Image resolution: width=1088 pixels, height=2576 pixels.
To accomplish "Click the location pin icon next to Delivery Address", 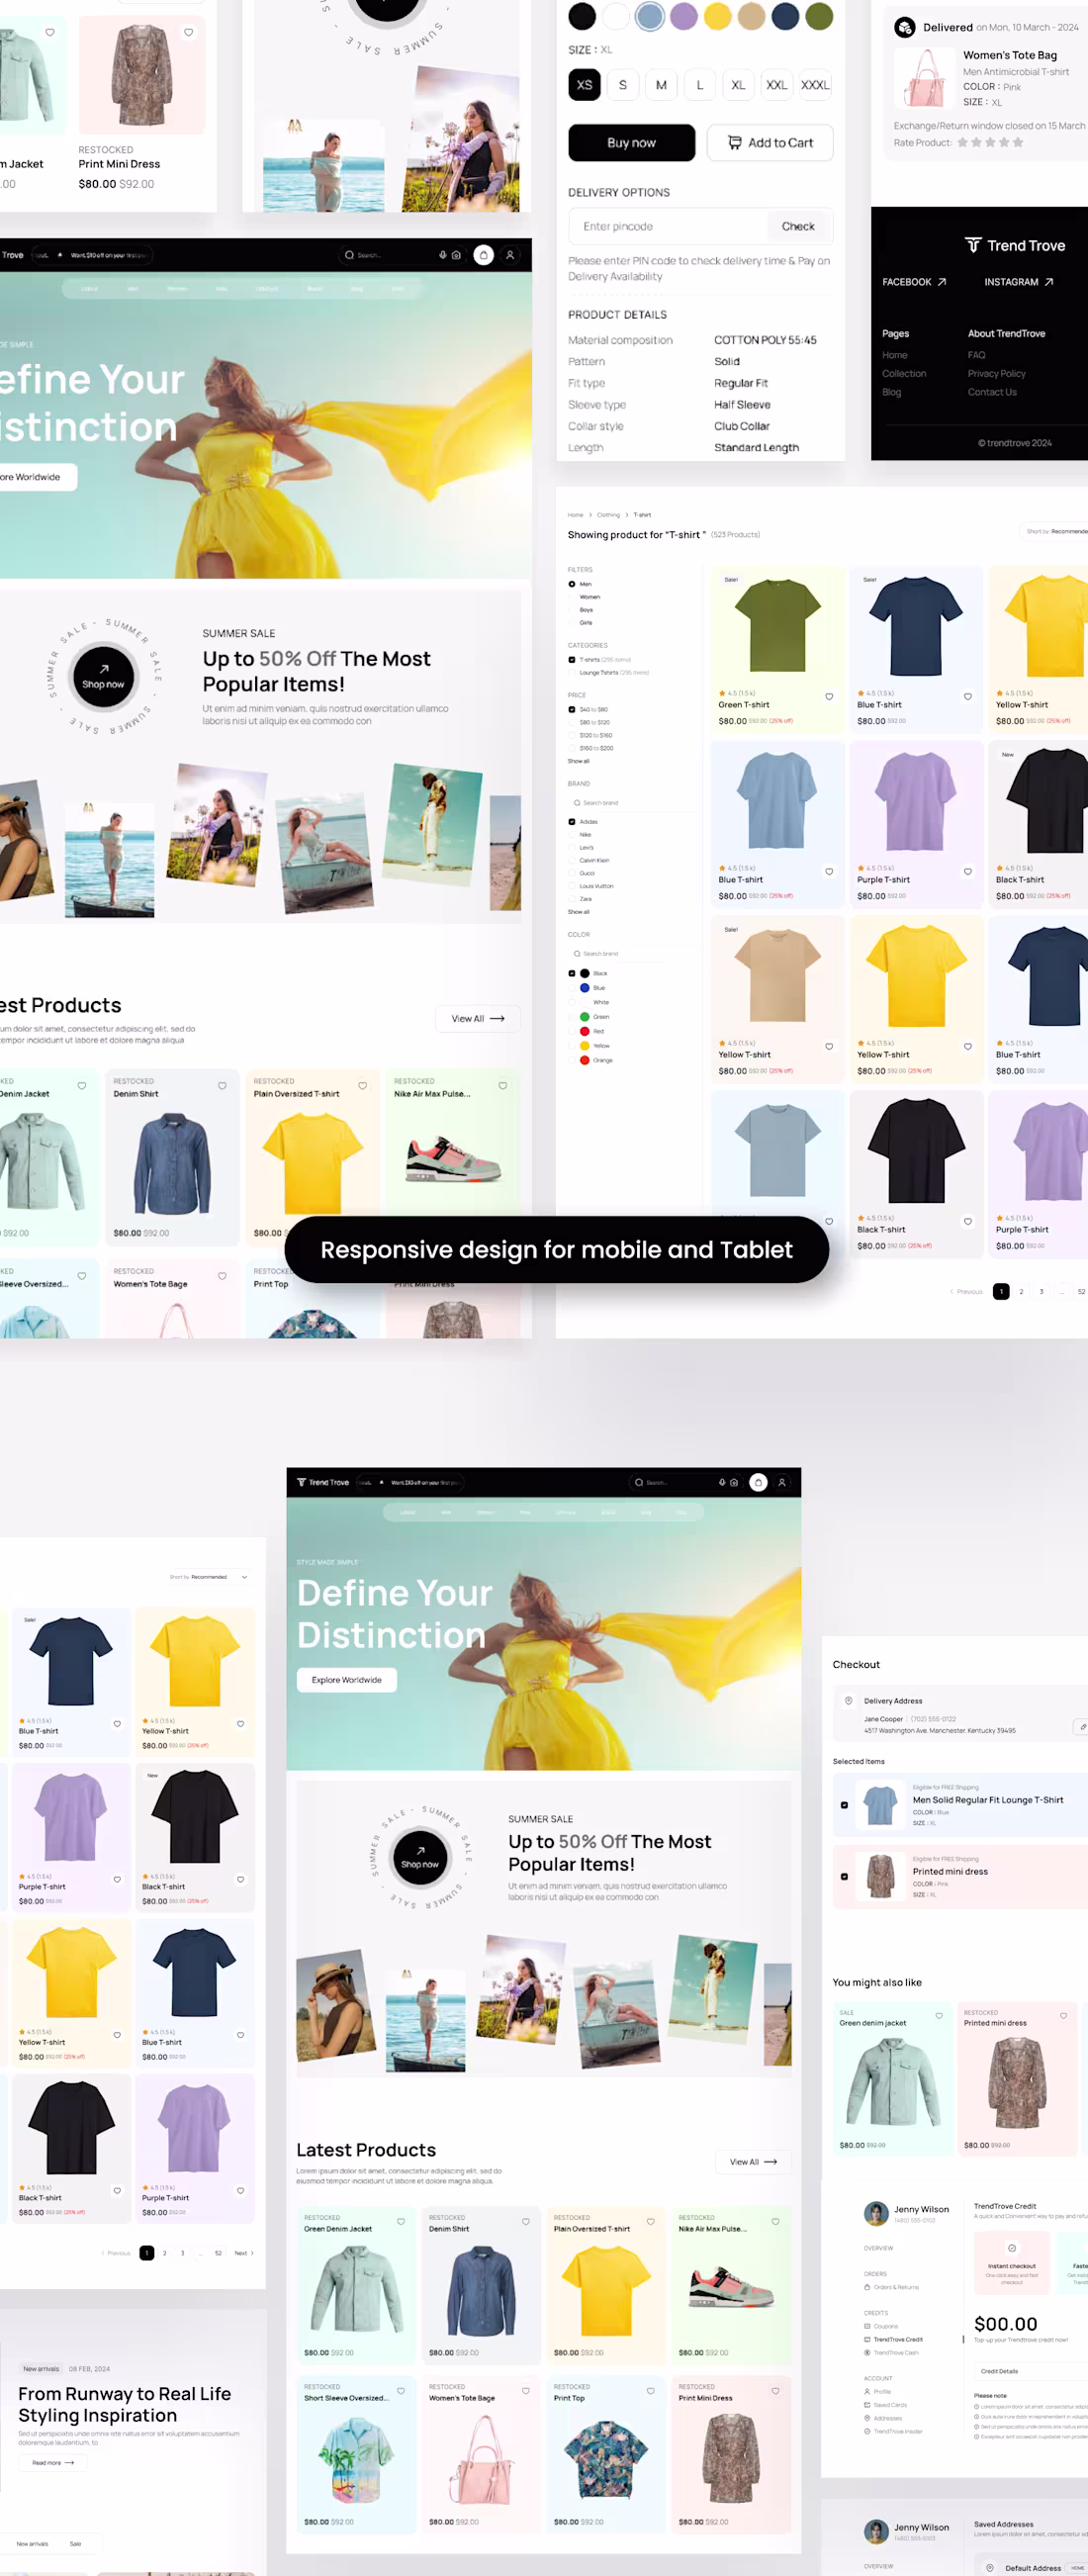I will click(849, 1700).
